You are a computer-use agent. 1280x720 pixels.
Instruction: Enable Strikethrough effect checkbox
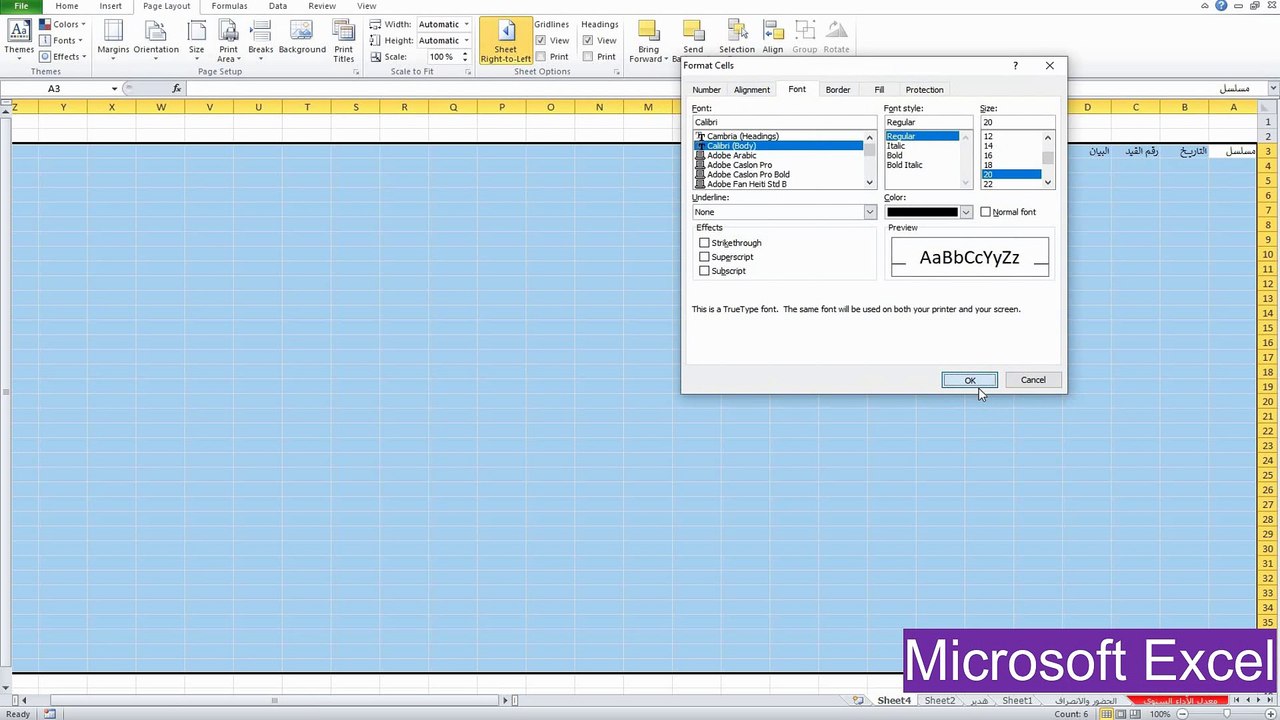tap(704, 243)
